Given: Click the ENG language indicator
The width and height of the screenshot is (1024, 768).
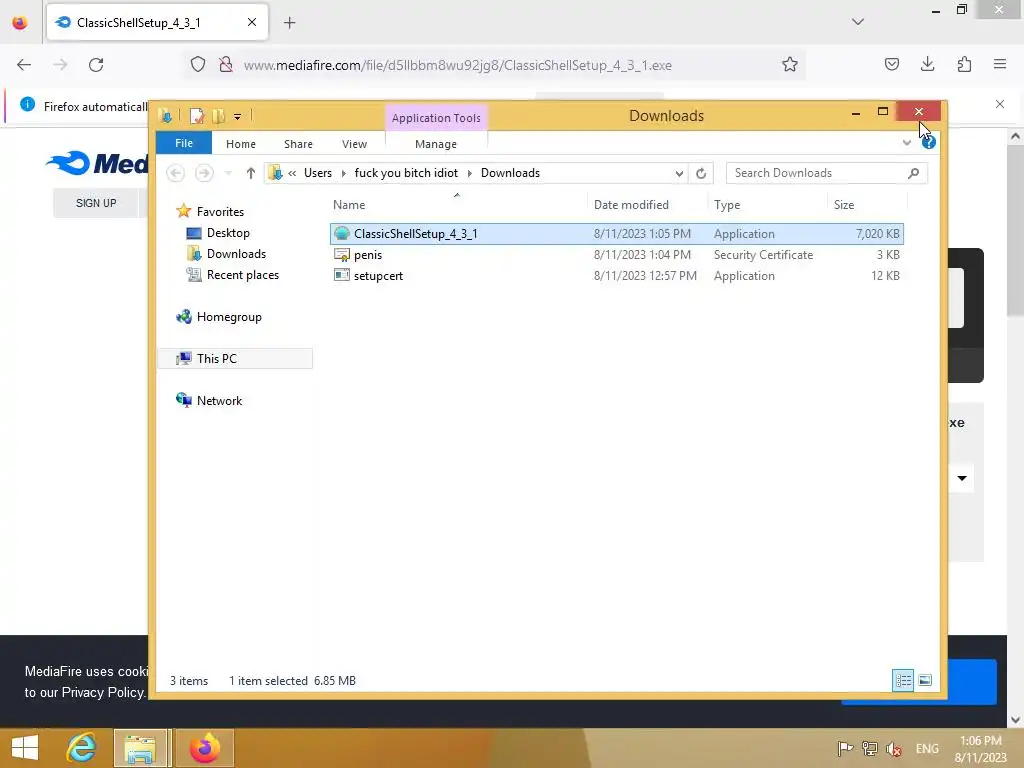Looking at the screenshot, I should click(x=927, y=749).
